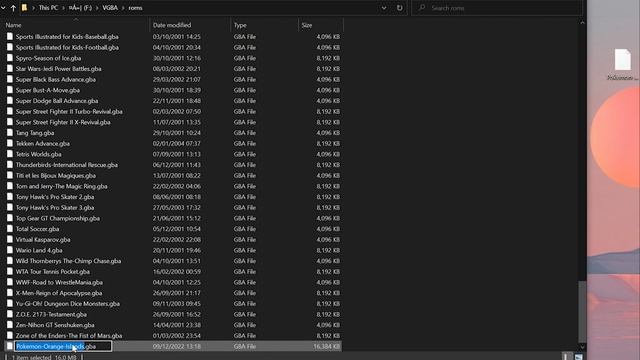Image resolution: width=640 pixels, height=360 pixels.
Task: Refresh the roms folder view
Action: [400, 8]
